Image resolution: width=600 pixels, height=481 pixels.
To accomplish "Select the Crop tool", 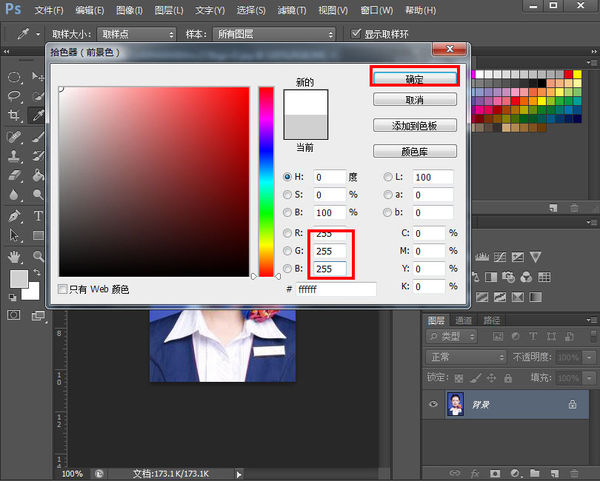I will click(x=14, y=116).
